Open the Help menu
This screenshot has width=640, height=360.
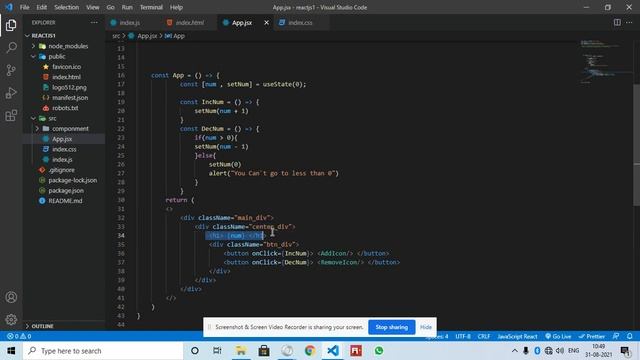point(176,7)
